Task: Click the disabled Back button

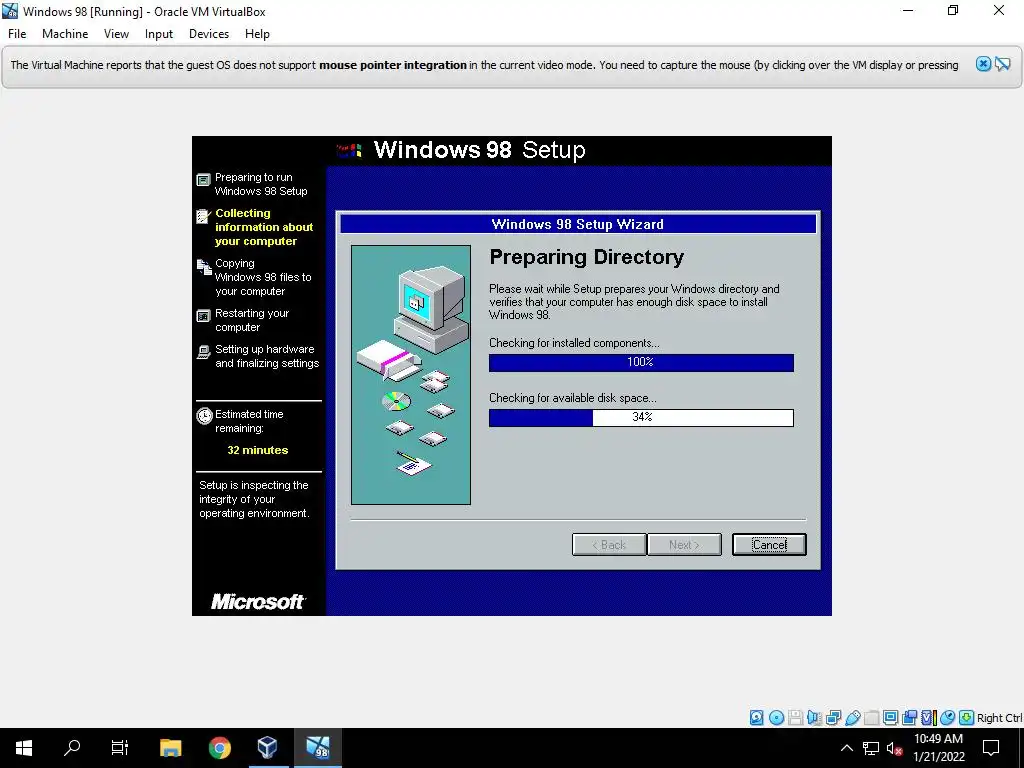Action: pos(609,545)
